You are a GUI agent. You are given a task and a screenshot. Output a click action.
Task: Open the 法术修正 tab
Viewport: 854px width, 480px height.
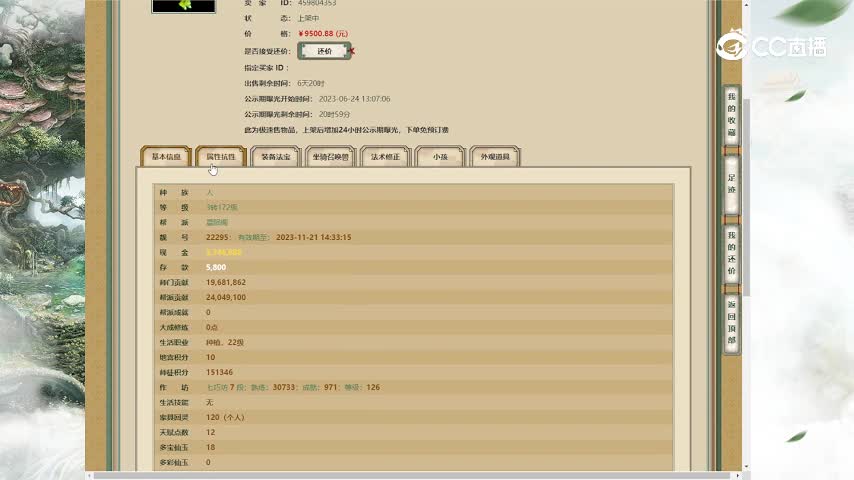click(x=385, y=156)
